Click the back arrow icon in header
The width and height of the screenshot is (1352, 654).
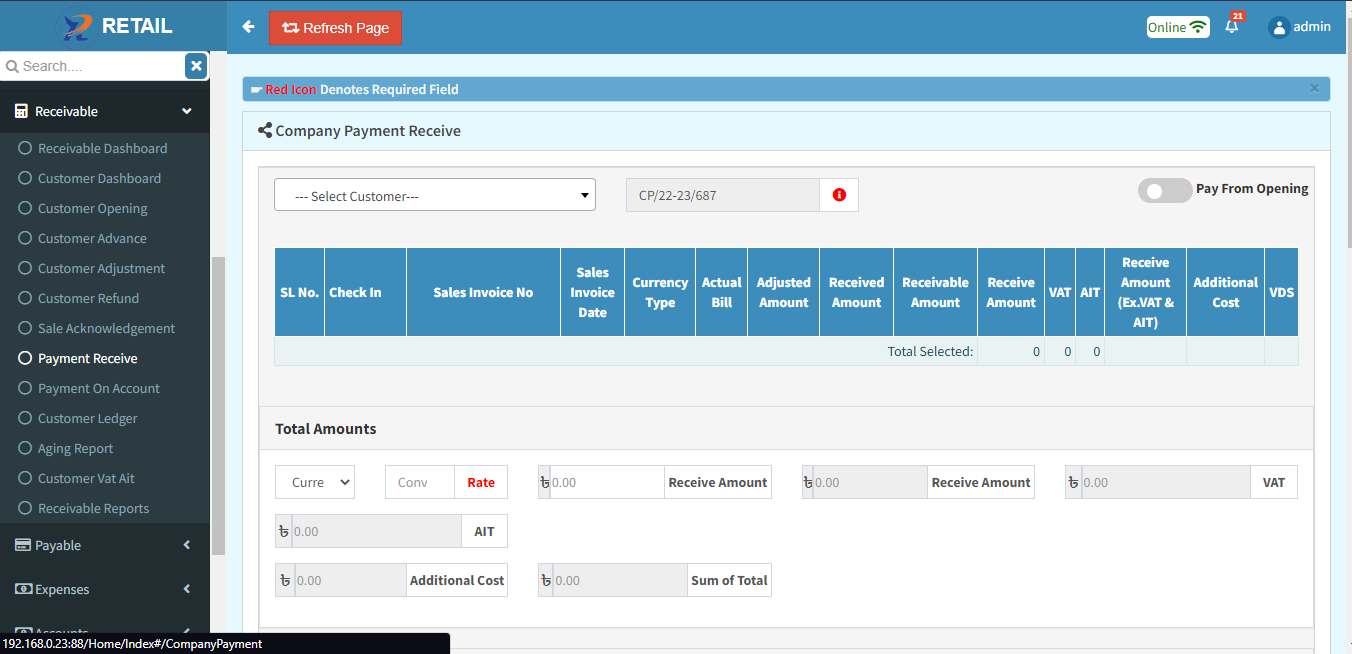248,27
